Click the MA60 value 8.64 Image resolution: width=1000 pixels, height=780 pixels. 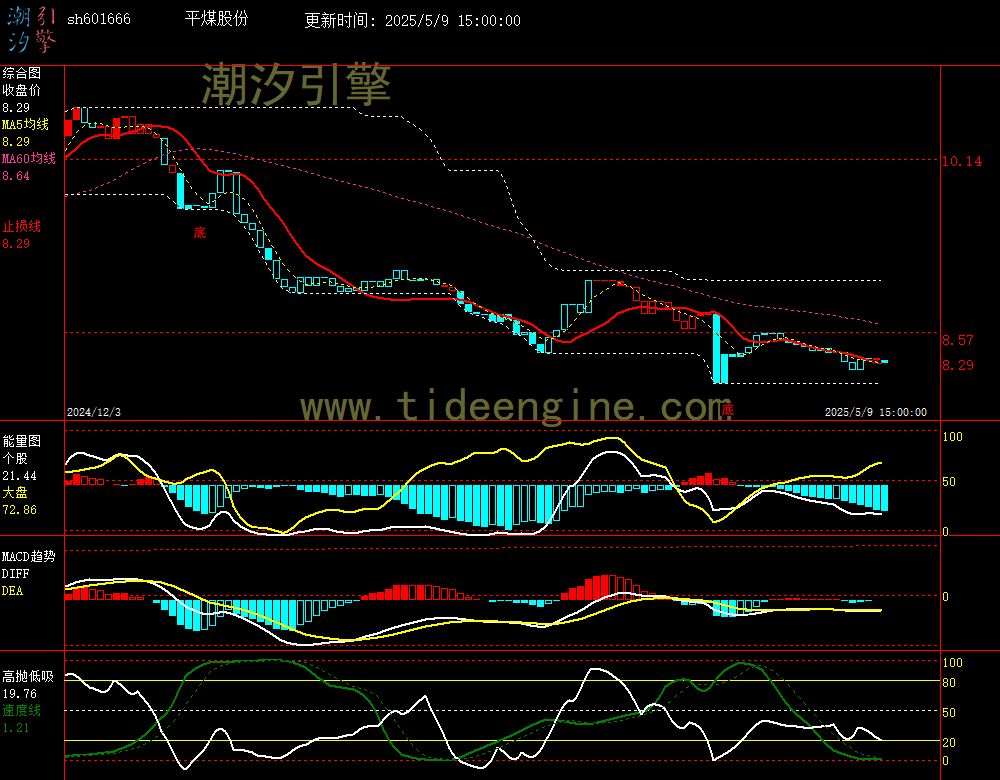[16, 175]
